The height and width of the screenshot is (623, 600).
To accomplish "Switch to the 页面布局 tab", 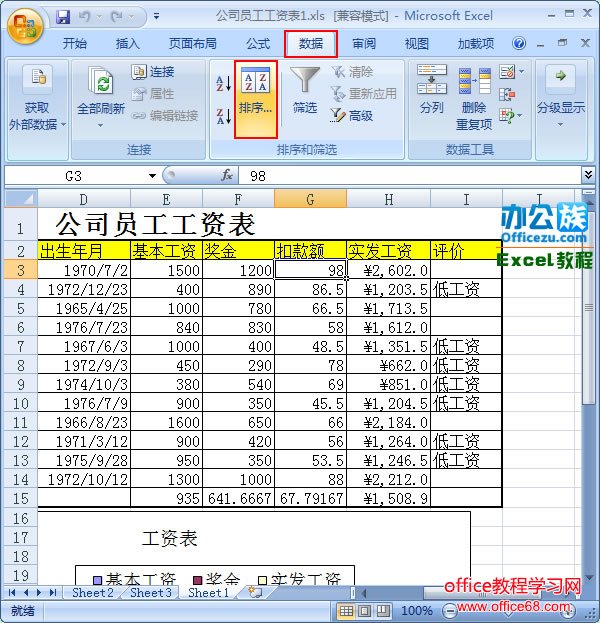I will [x=193, y=43].
